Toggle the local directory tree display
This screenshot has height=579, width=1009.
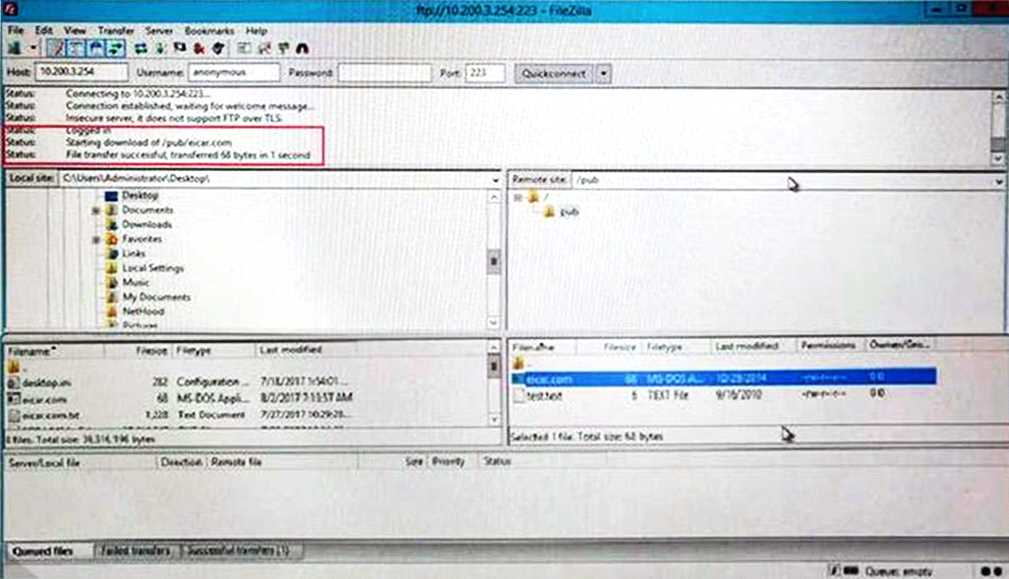(x=76, y=48)
